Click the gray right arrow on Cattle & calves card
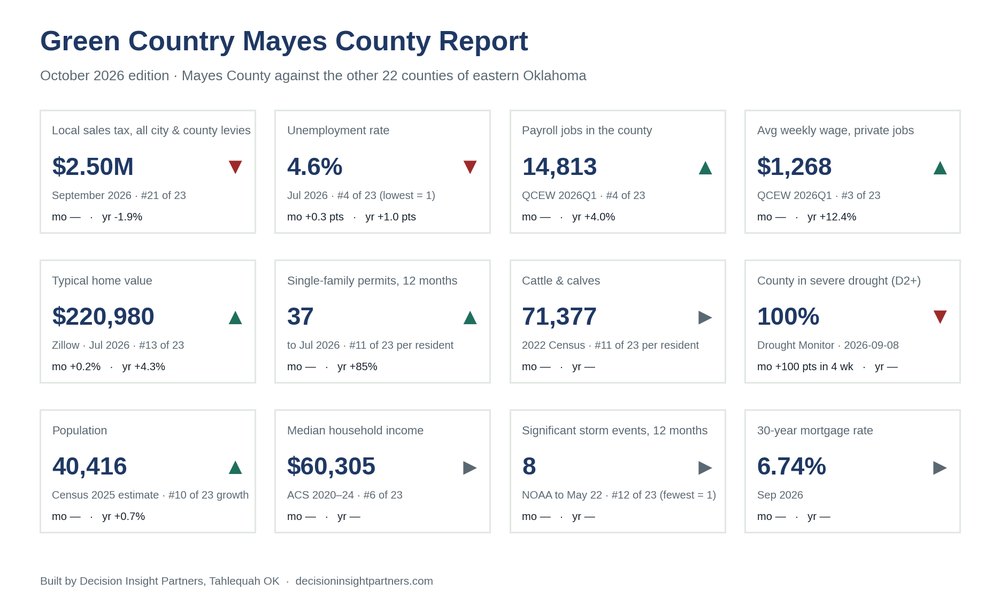Screen dimensions: 1000x612 (705, 317)
